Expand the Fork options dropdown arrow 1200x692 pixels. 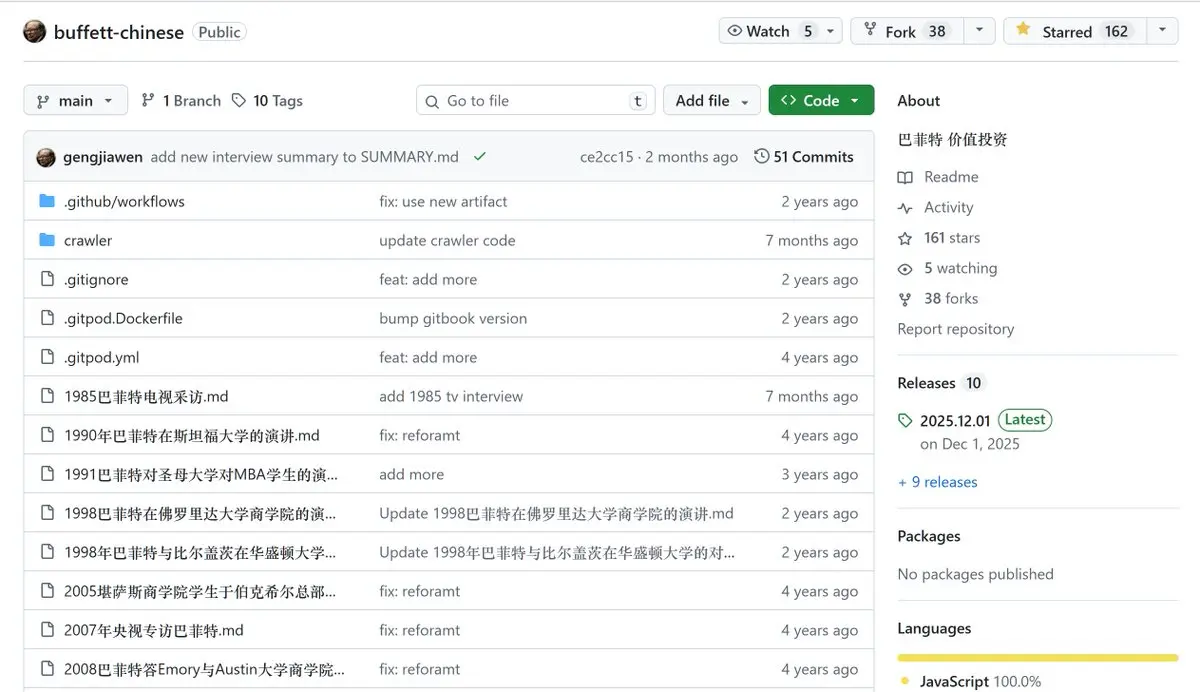pyautogui.click(x=979, y=31)
